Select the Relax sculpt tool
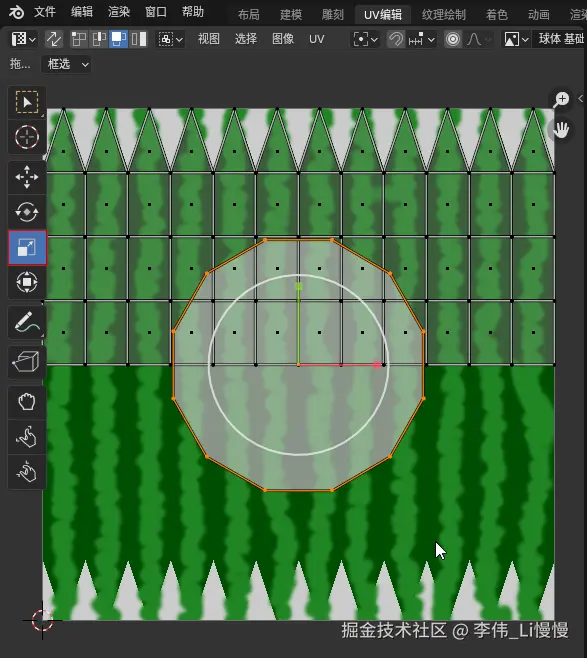Screen dimensions: 587x658 pos(27,437)
